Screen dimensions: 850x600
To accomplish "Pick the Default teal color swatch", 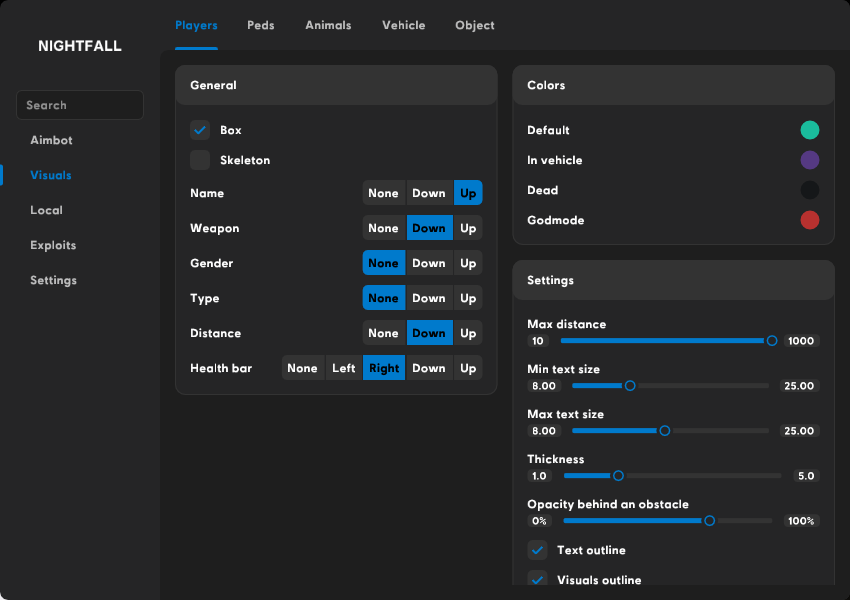I will coord(810,130).
